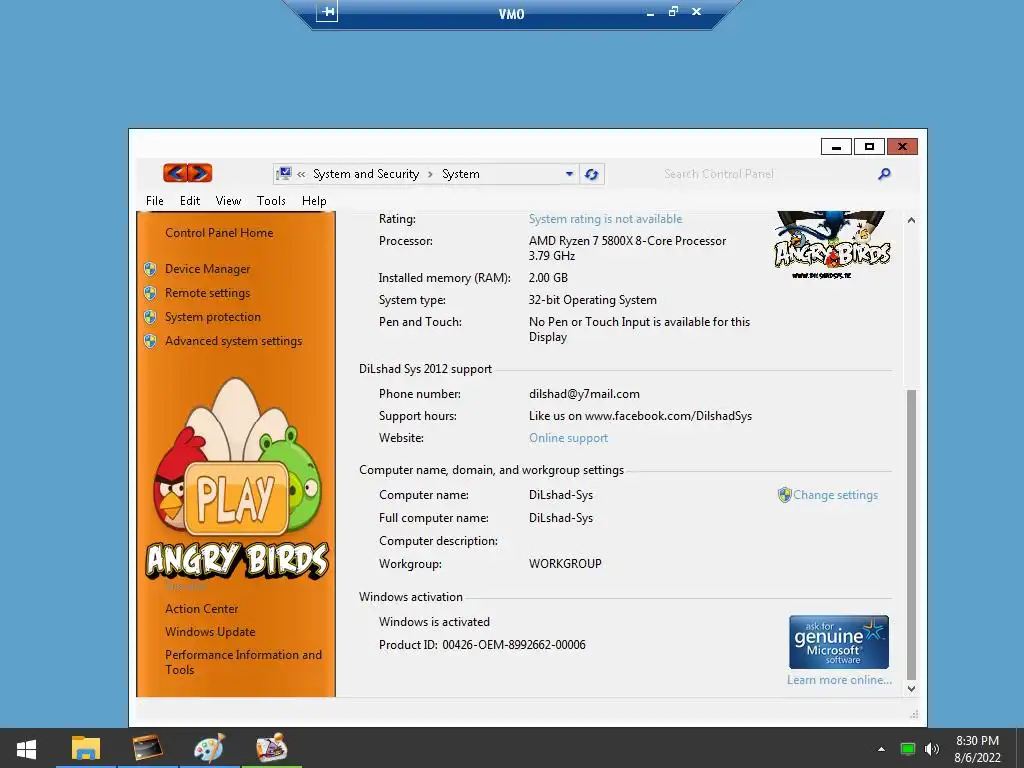Viewport: 1024px width, 768px height.
Task: Minimize the VMO connection bar
Action: point(650,12)
